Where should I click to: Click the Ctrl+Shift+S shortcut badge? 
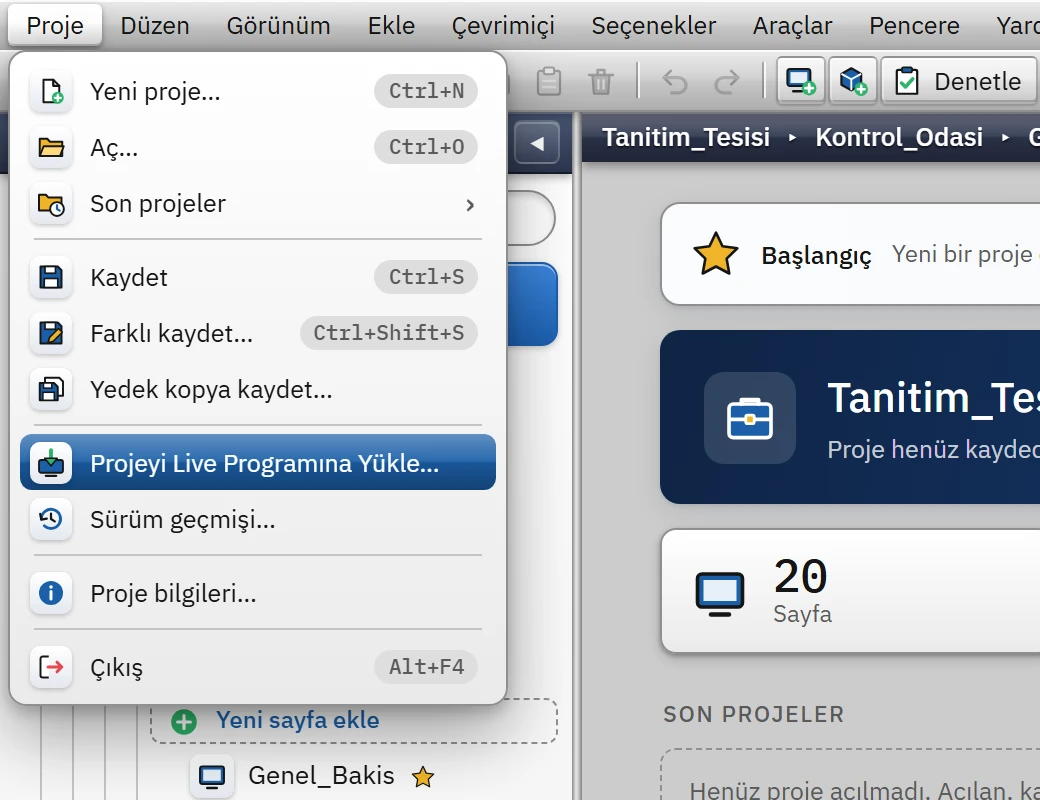click(389, 333)
